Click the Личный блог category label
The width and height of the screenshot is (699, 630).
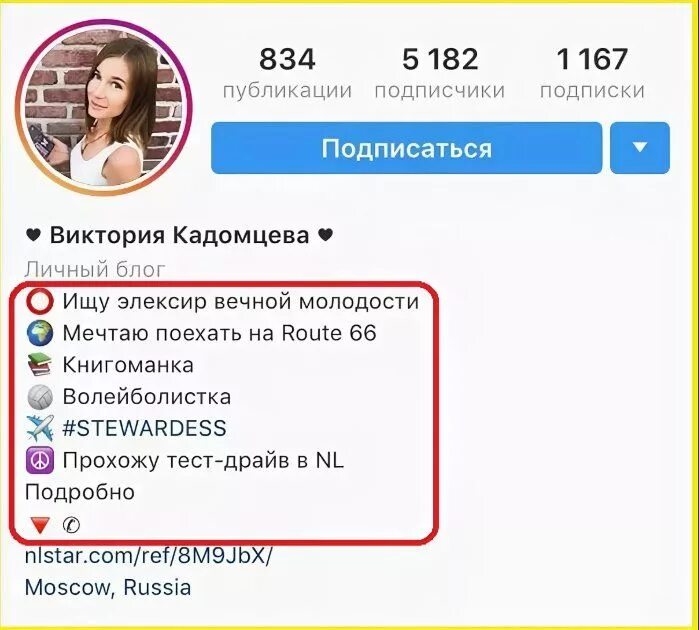[95, 270]
